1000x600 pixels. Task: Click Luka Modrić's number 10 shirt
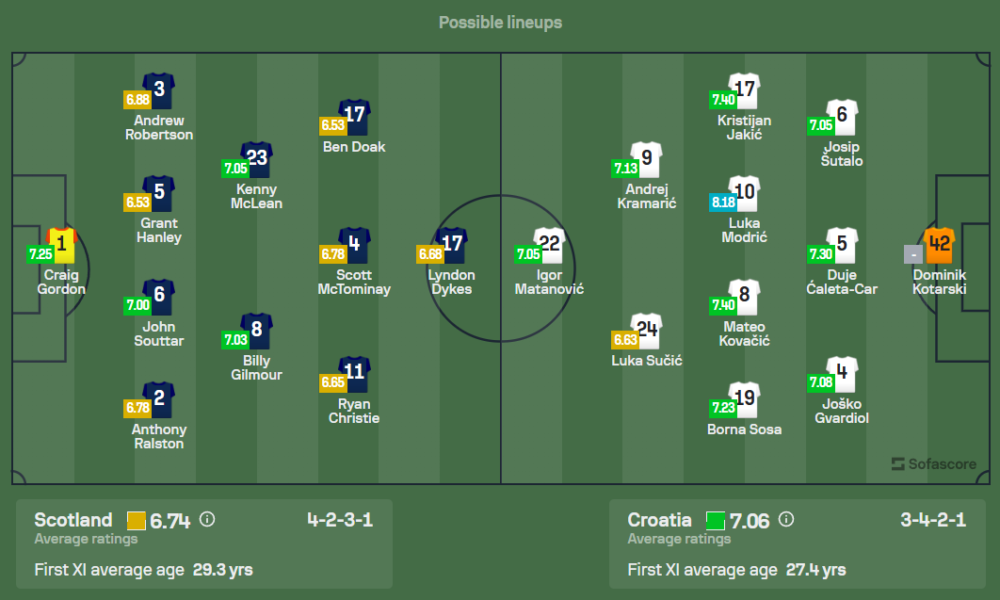point(744,194)
